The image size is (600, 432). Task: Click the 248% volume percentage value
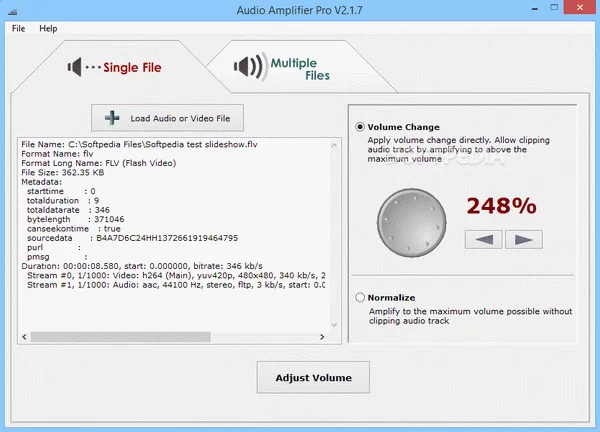click(501, 206)
